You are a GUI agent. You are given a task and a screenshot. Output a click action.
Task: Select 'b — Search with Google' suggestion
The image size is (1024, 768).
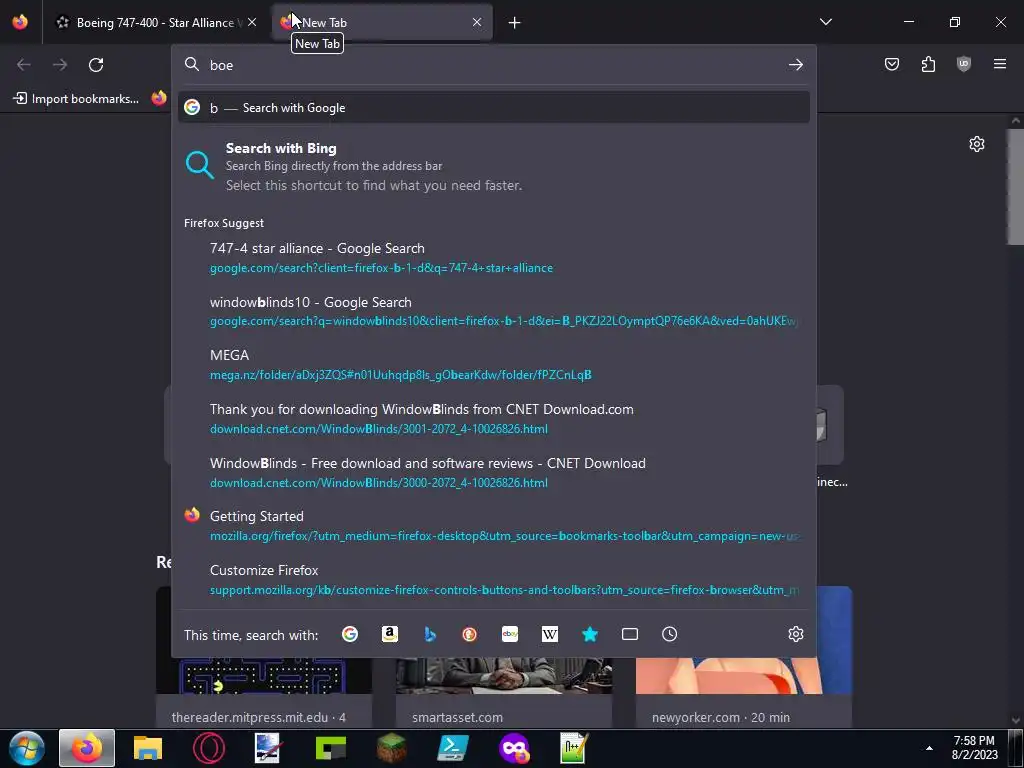pyautogui.click(x=494, y=108)
